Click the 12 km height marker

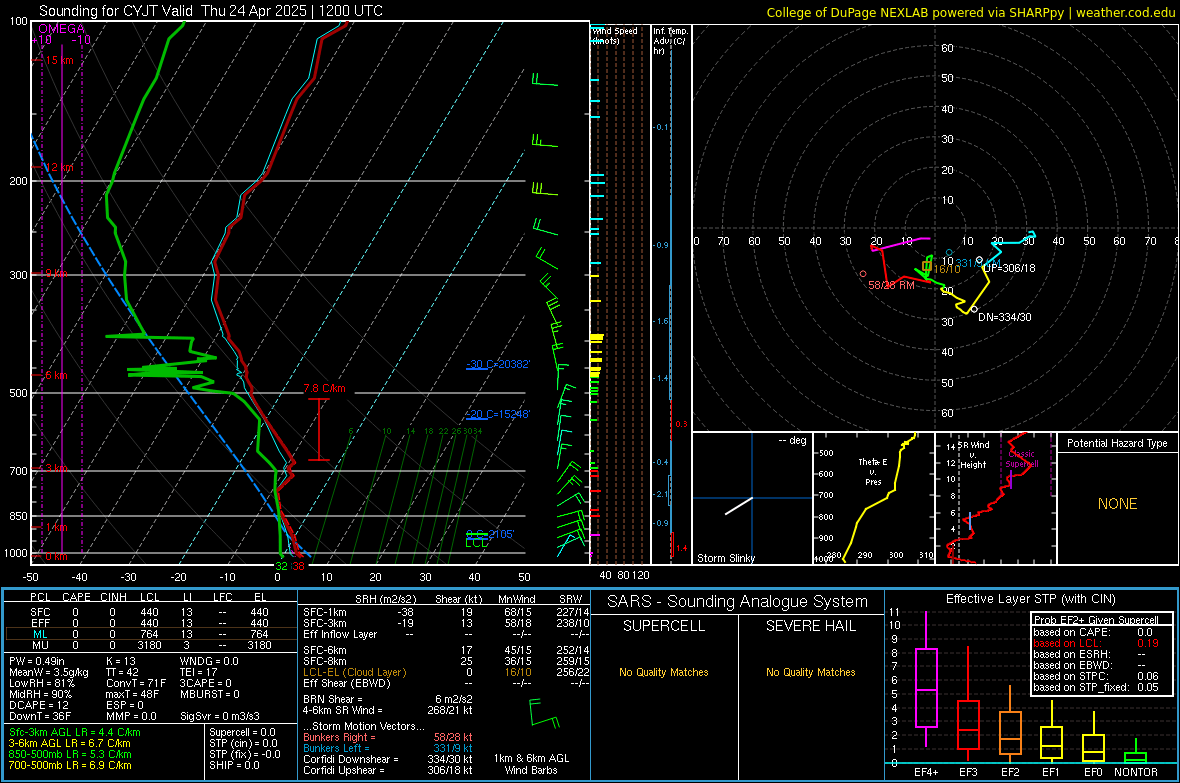(59, 167)
